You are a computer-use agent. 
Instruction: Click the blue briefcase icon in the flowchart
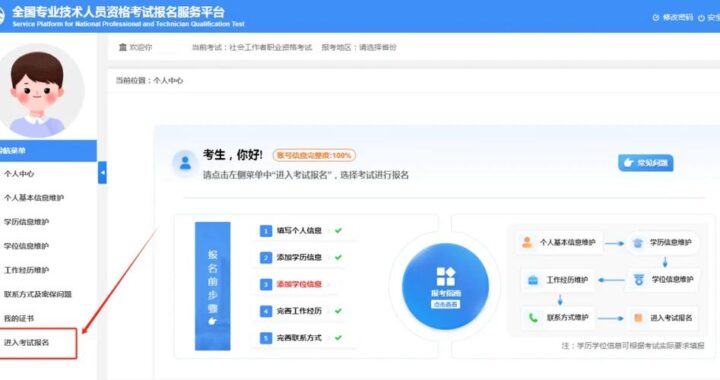click(533, 279)
